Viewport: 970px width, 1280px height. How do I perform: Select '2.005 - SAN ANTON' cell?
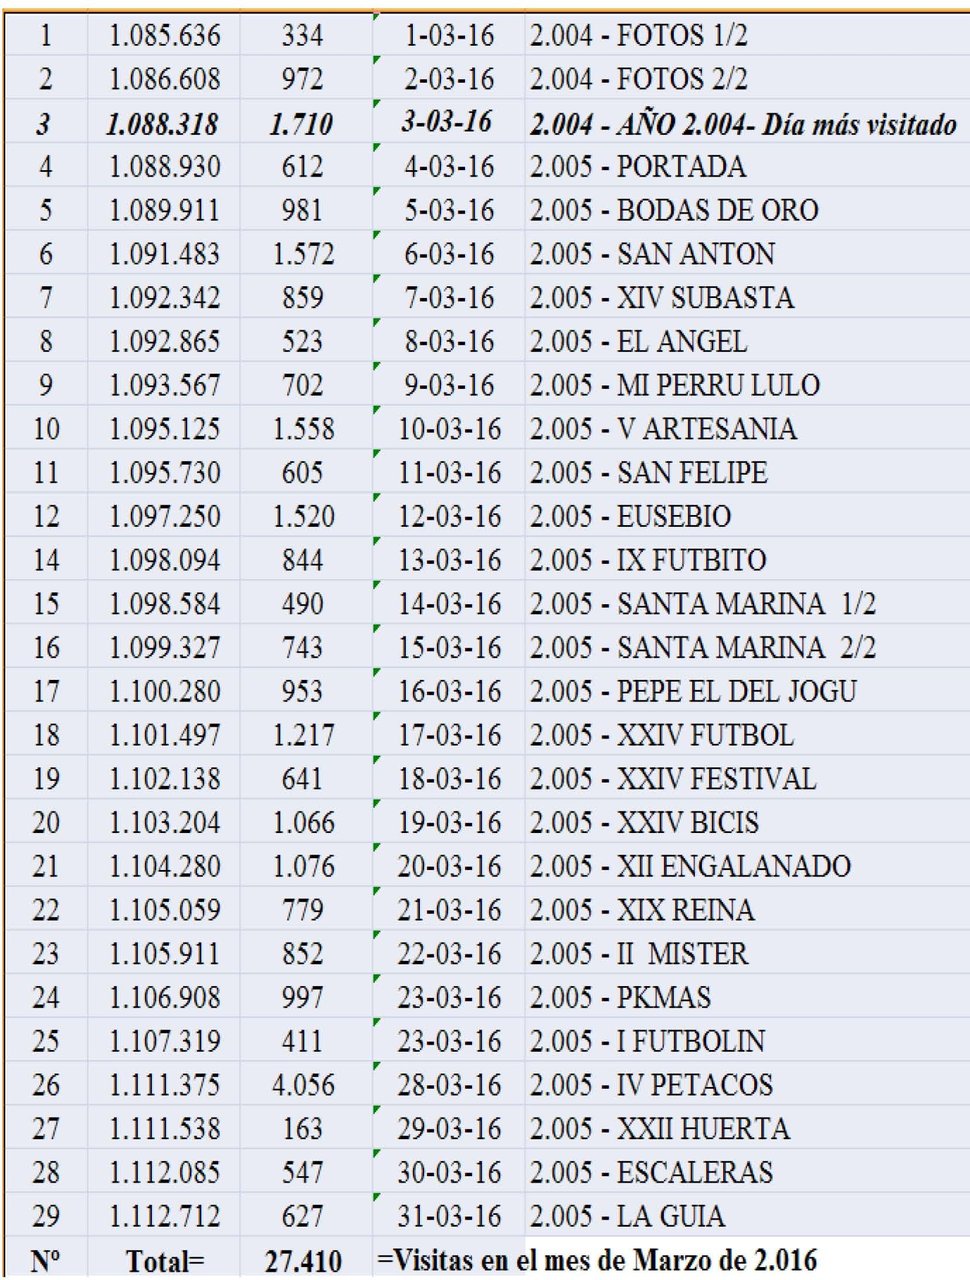[747, 254]
